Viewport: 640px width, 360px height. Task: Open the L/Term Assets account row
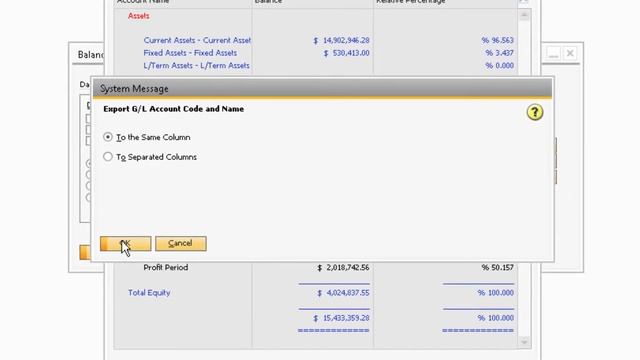(x=196, y=66)
